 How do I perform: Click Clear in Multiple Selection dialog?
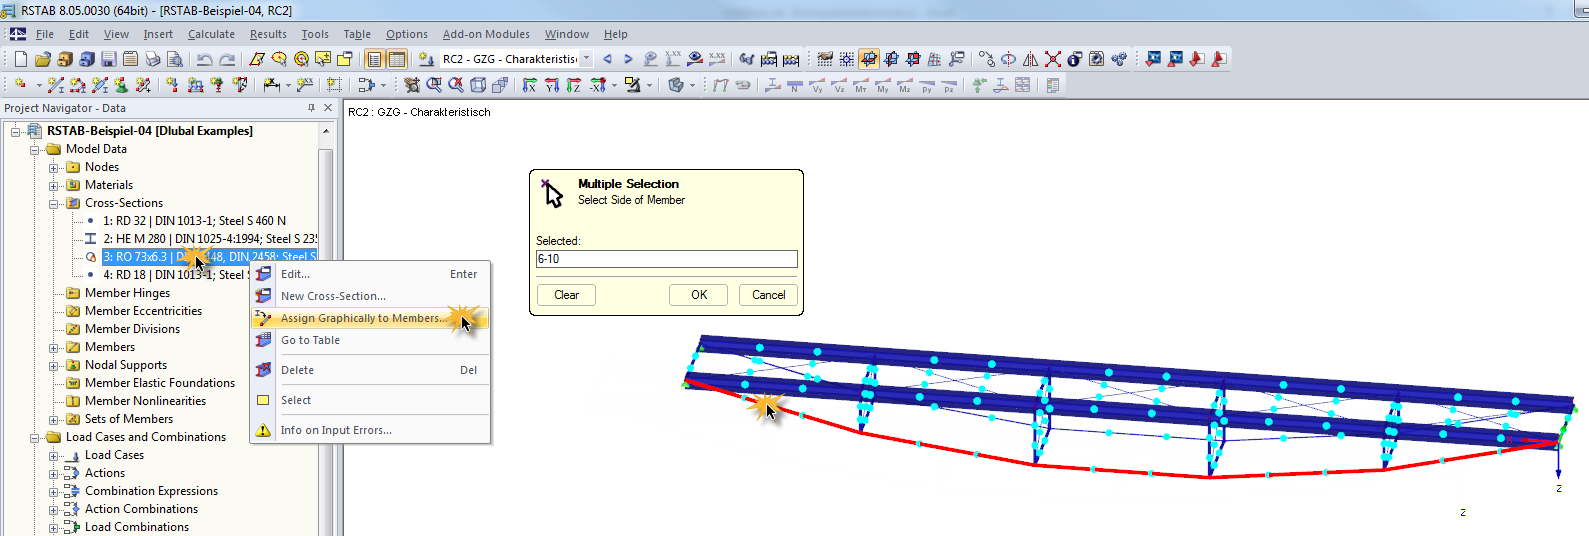tap(566, 295)
